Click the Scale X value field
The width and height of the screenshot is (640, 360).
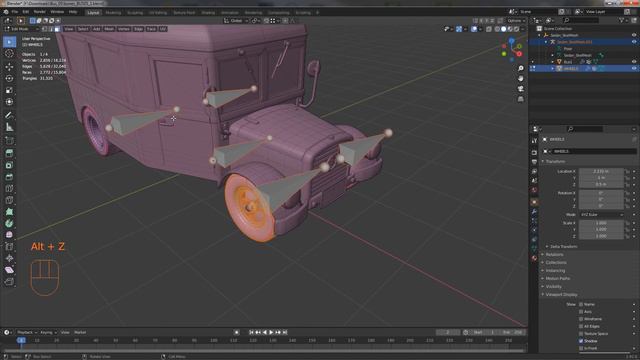601,223
